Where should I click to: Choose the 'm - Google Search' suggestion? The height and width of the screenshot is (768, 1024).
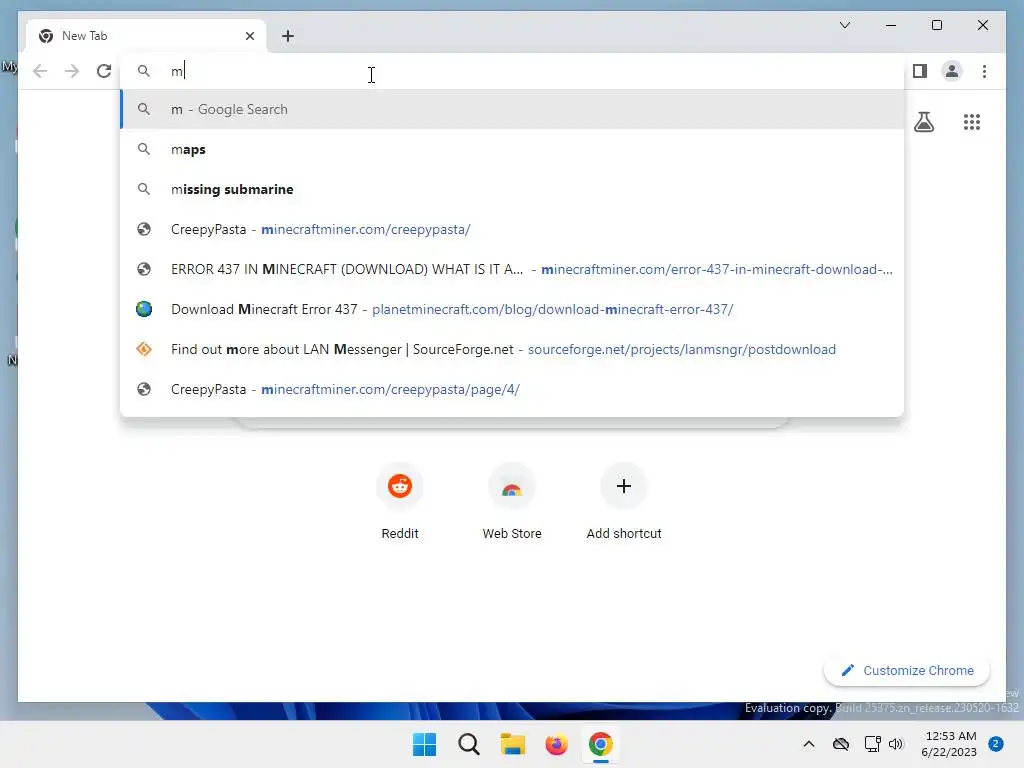click(512, 109)
